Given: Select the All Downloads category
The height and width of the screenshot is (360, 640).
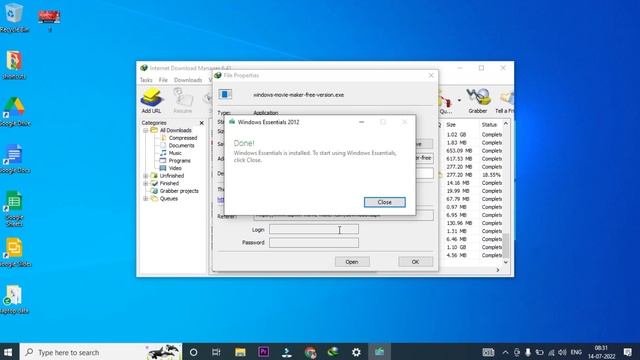Looking at the screenshot, I should tap(176, 131).
